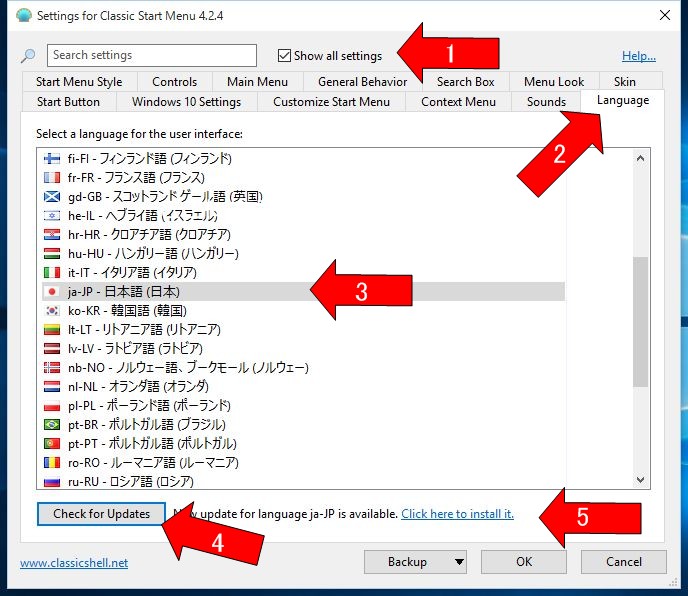Click the Russian flag icon for ru-RU
Screen dimensions: 688x596
pos(52,481)
